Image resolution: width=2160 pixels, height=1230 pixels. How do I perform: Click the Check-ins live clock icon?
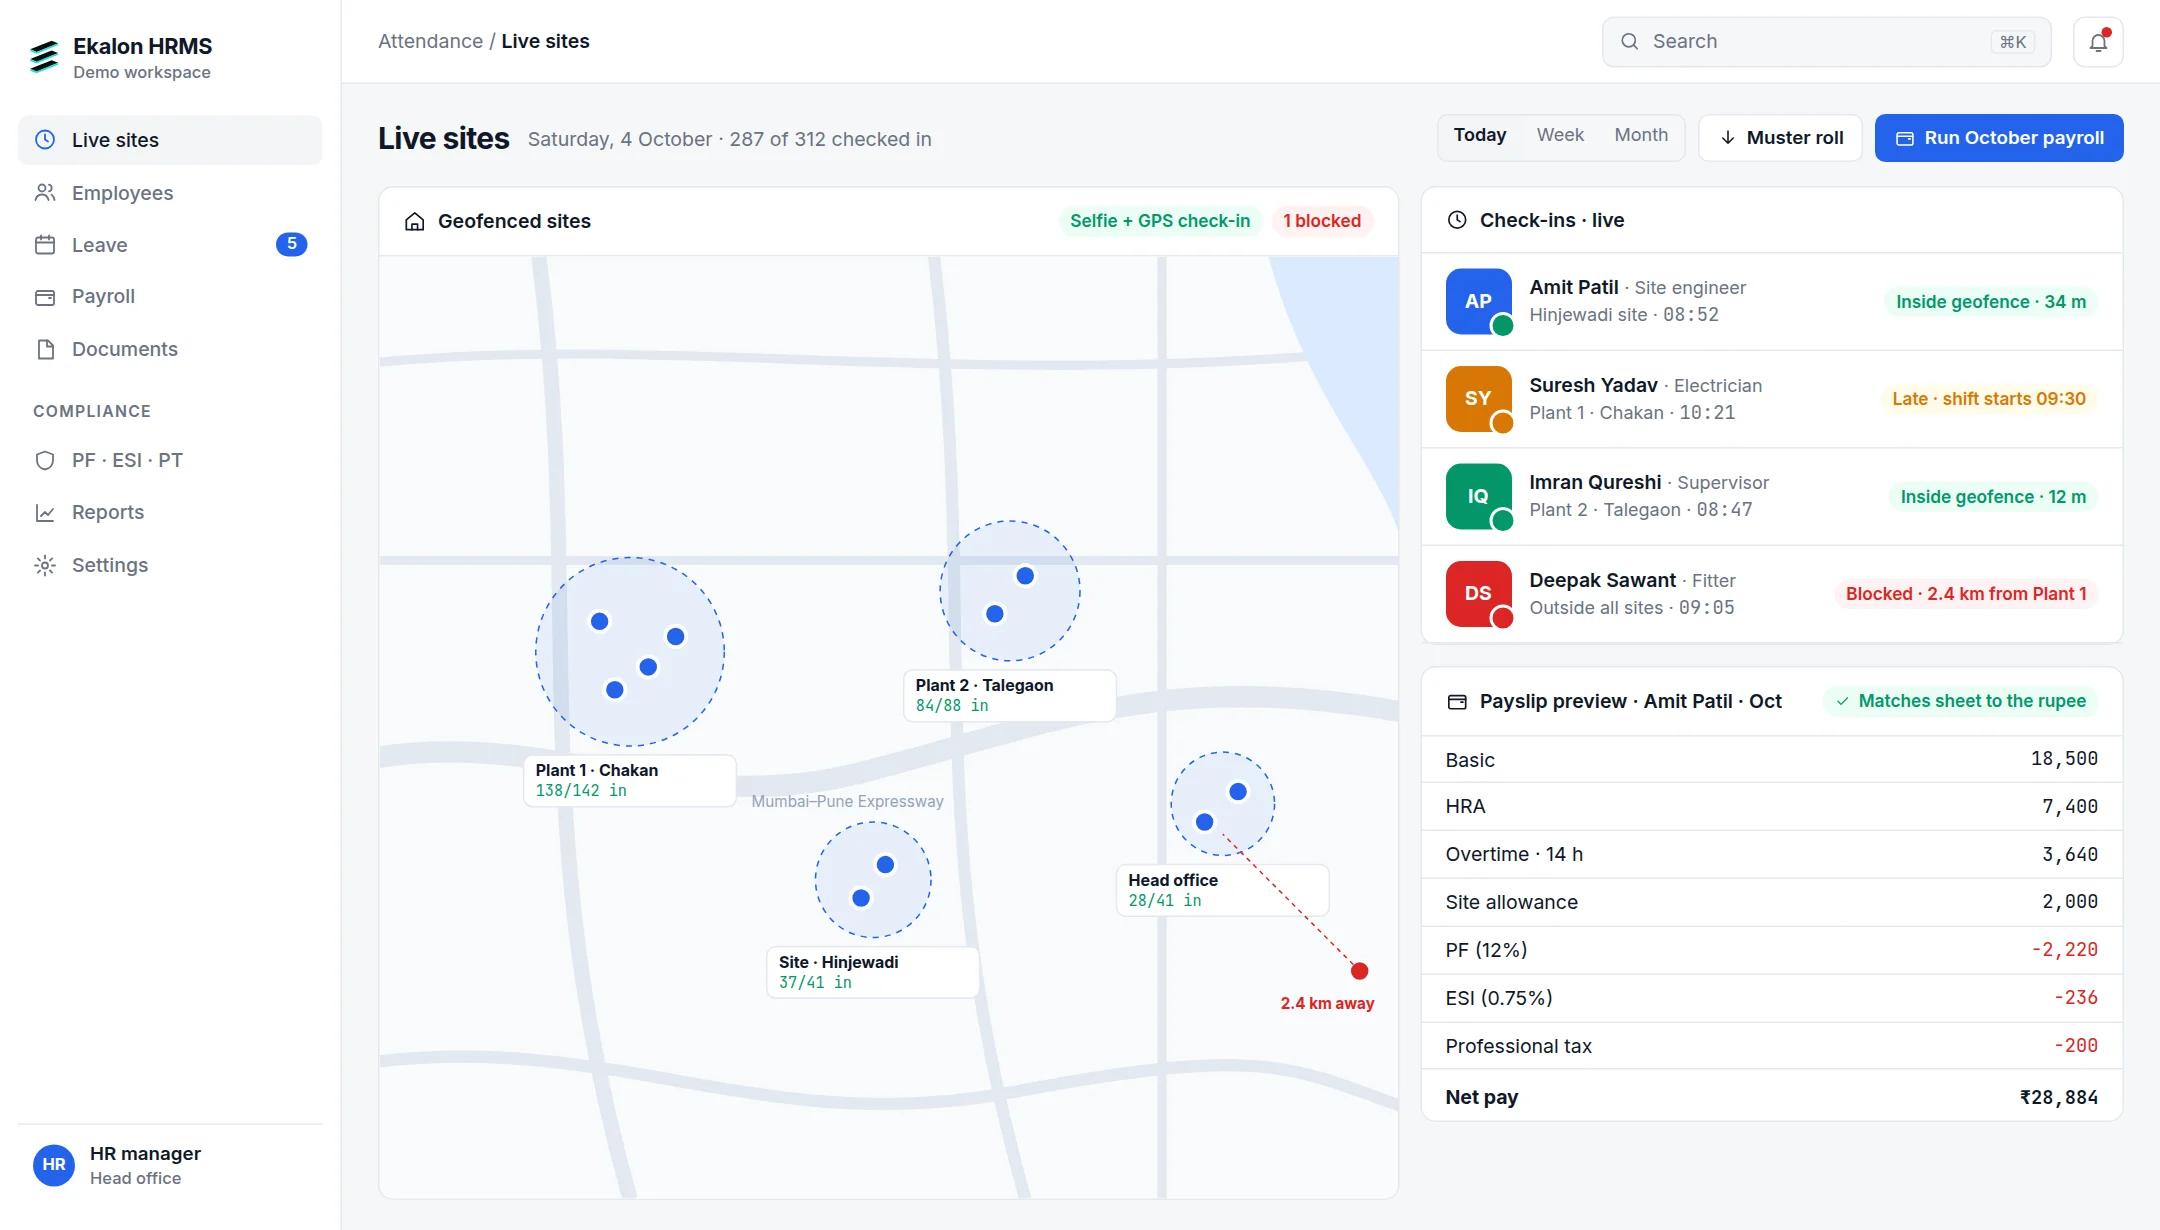pyautogui.click(x=1457, y=220)
